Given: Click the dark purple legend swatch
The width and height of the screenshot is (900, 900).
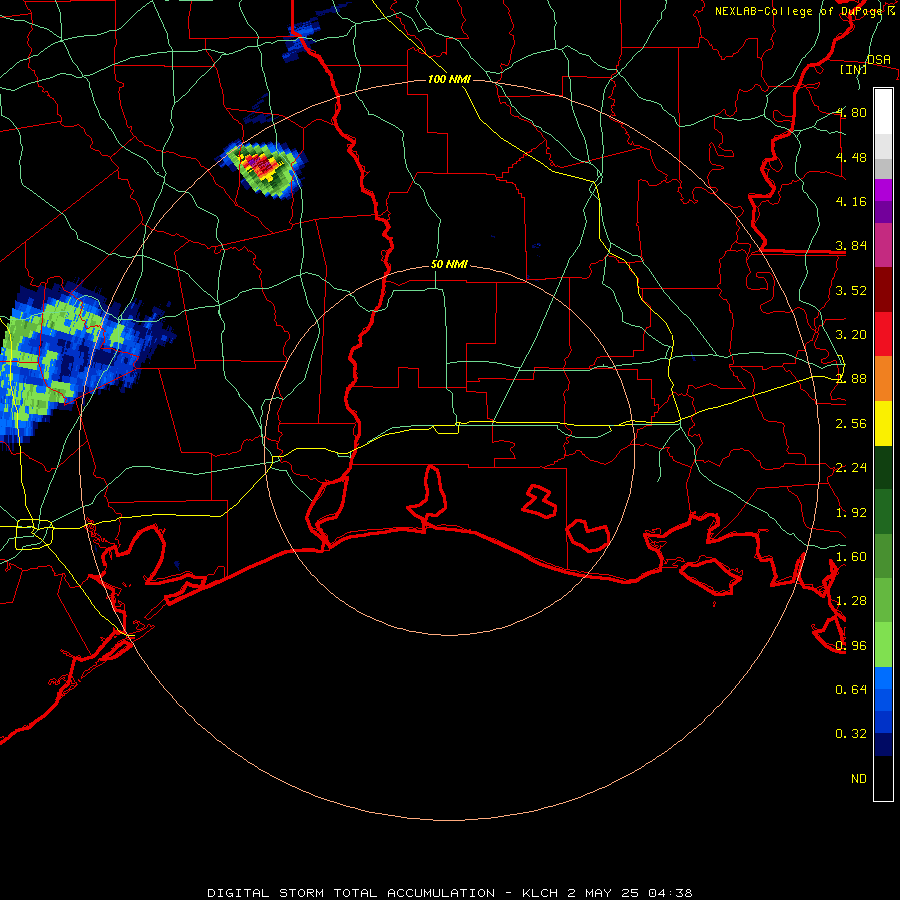Looking at the screenshot, I should pyautogui.click(x=883, y=212).
